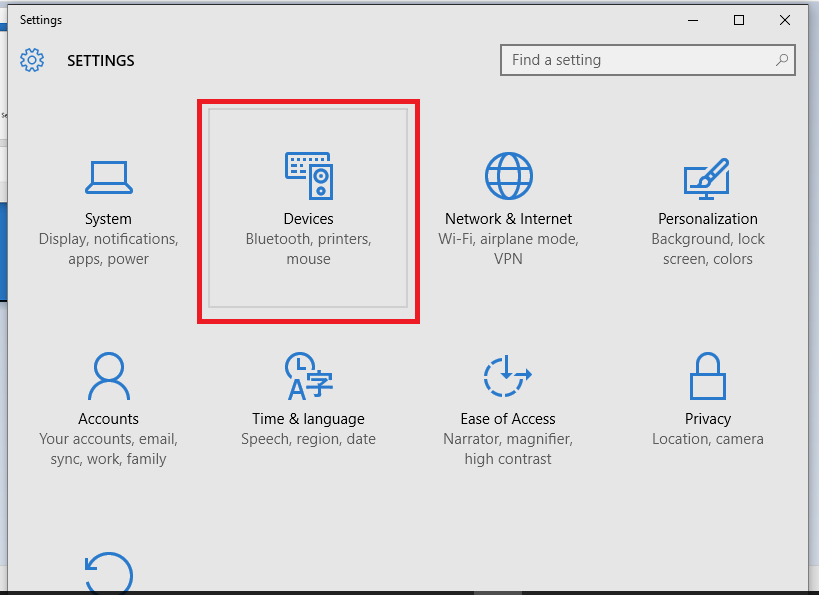Open the Devices keyboard and speaker icon
Viewport: 819px width, 595px height.
click(309, 176)
